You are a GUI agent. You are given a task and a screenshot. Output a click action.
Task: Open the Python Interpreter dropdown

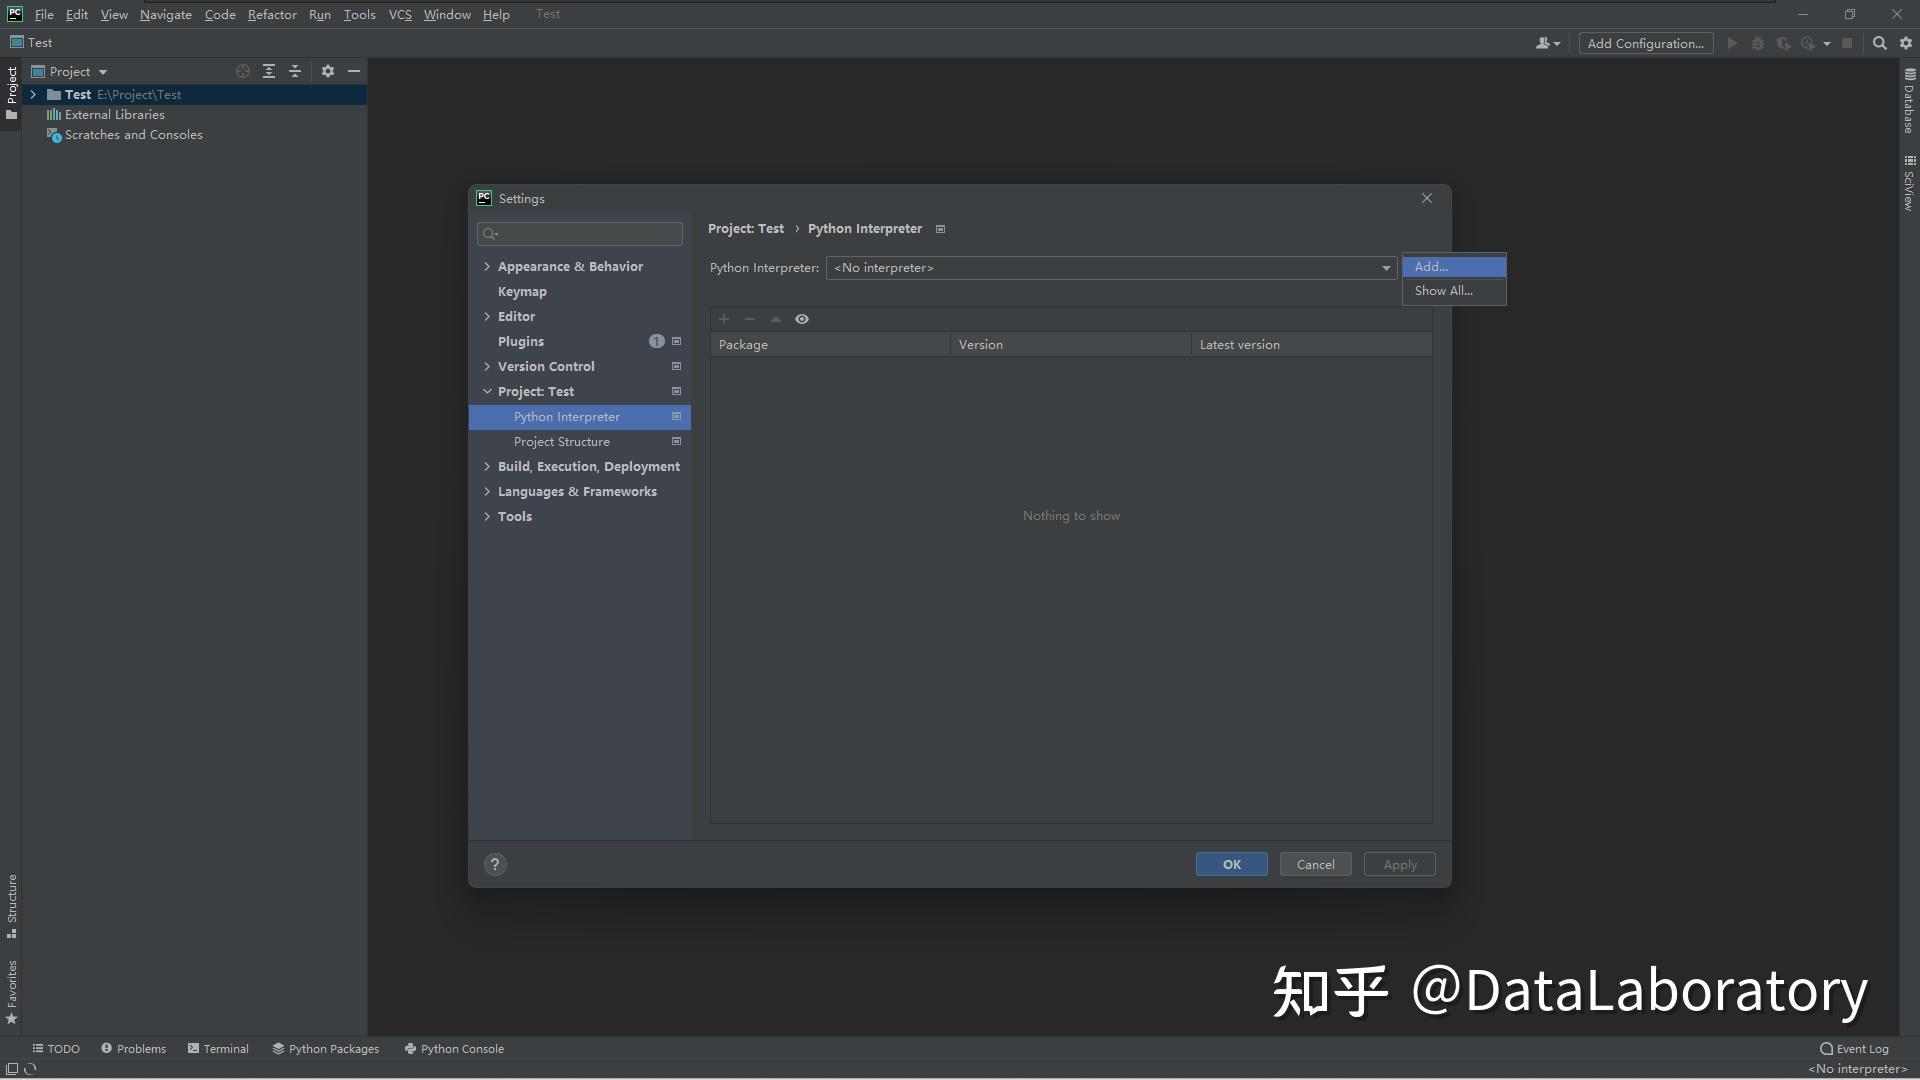tap(1385, 268)
